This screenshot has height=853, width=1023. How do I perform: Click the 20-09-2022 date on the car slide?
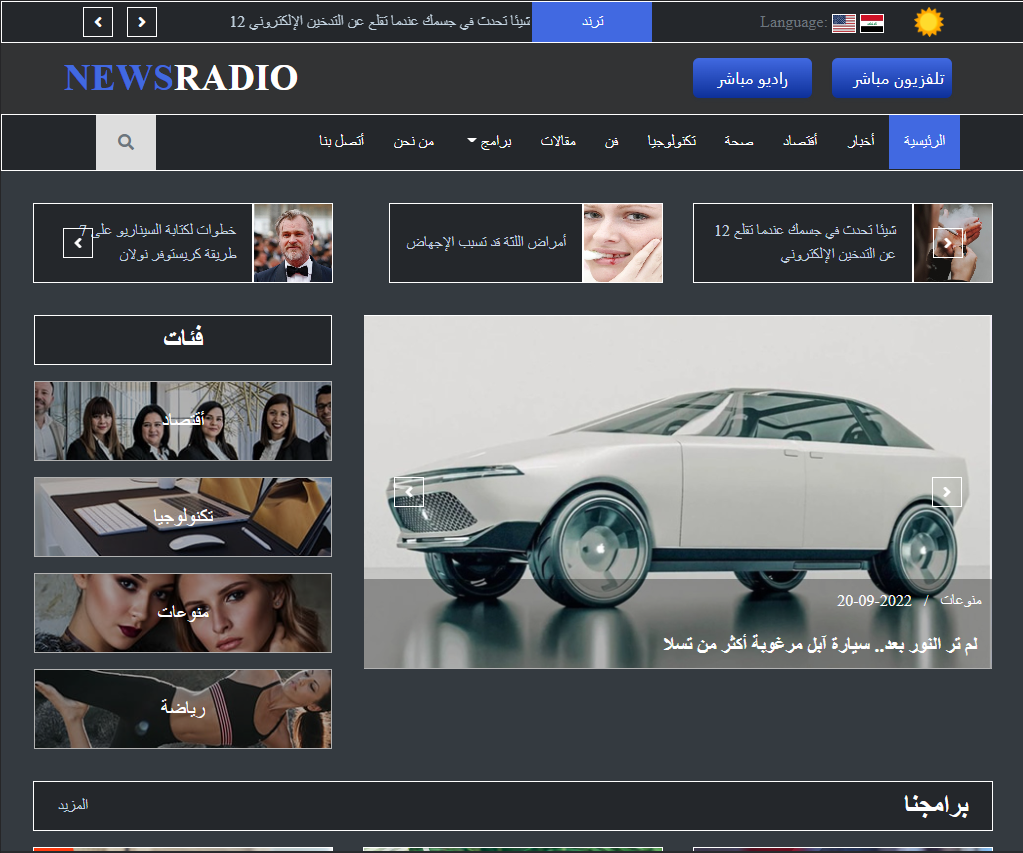click(x=874, y=600)
